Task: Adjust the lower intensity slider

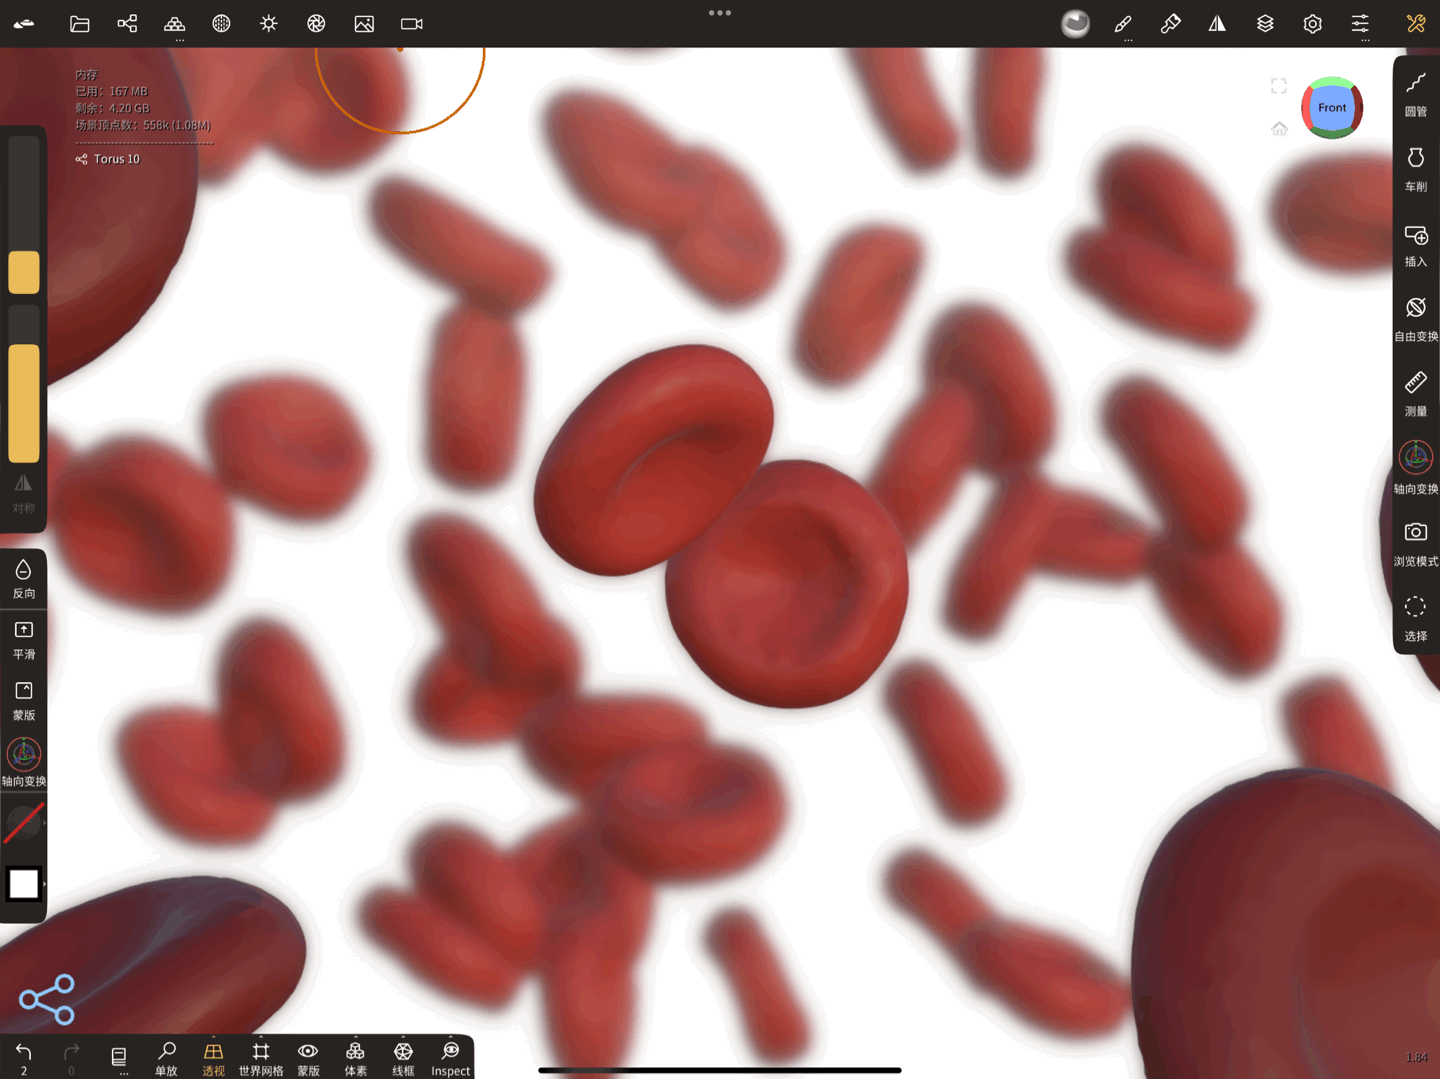Action: pyautogui.click(x=24, y=385)
